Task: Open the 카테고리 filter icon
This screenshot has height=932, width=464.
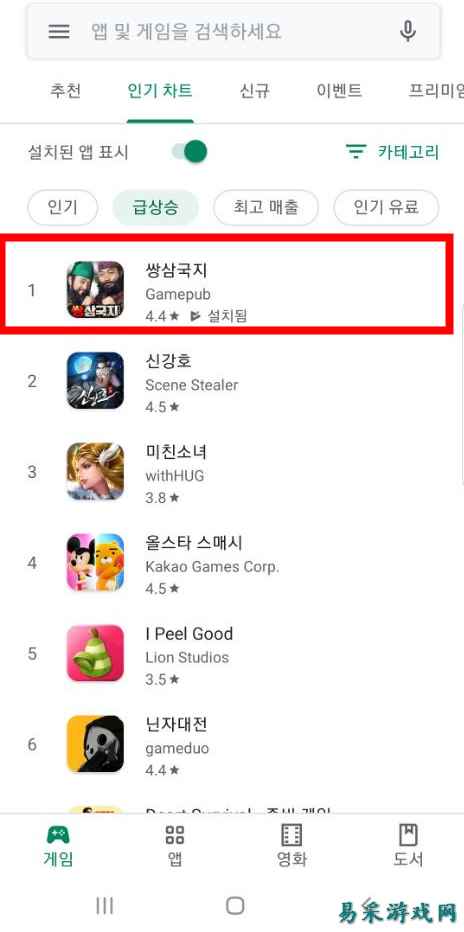Action: [356, 152]
